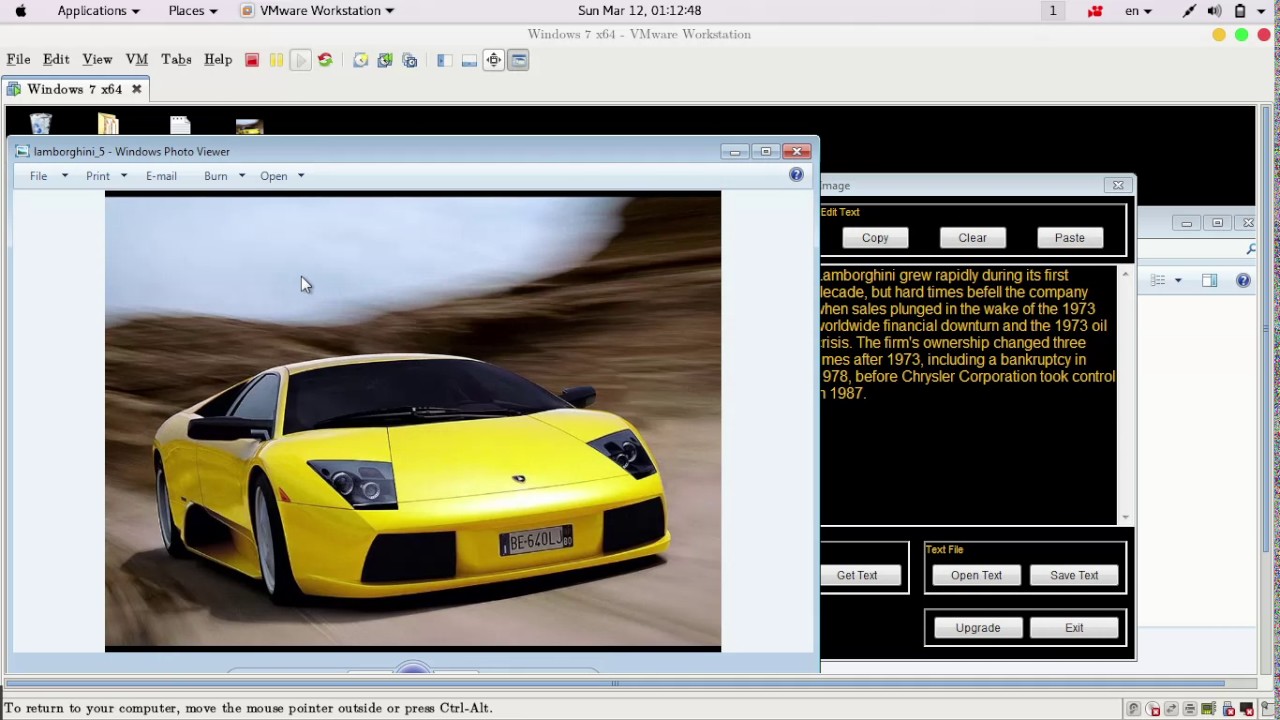Open the en keyboard layout dropdown
This screenshot has width=1280, height=720.
coord(1138,11)
